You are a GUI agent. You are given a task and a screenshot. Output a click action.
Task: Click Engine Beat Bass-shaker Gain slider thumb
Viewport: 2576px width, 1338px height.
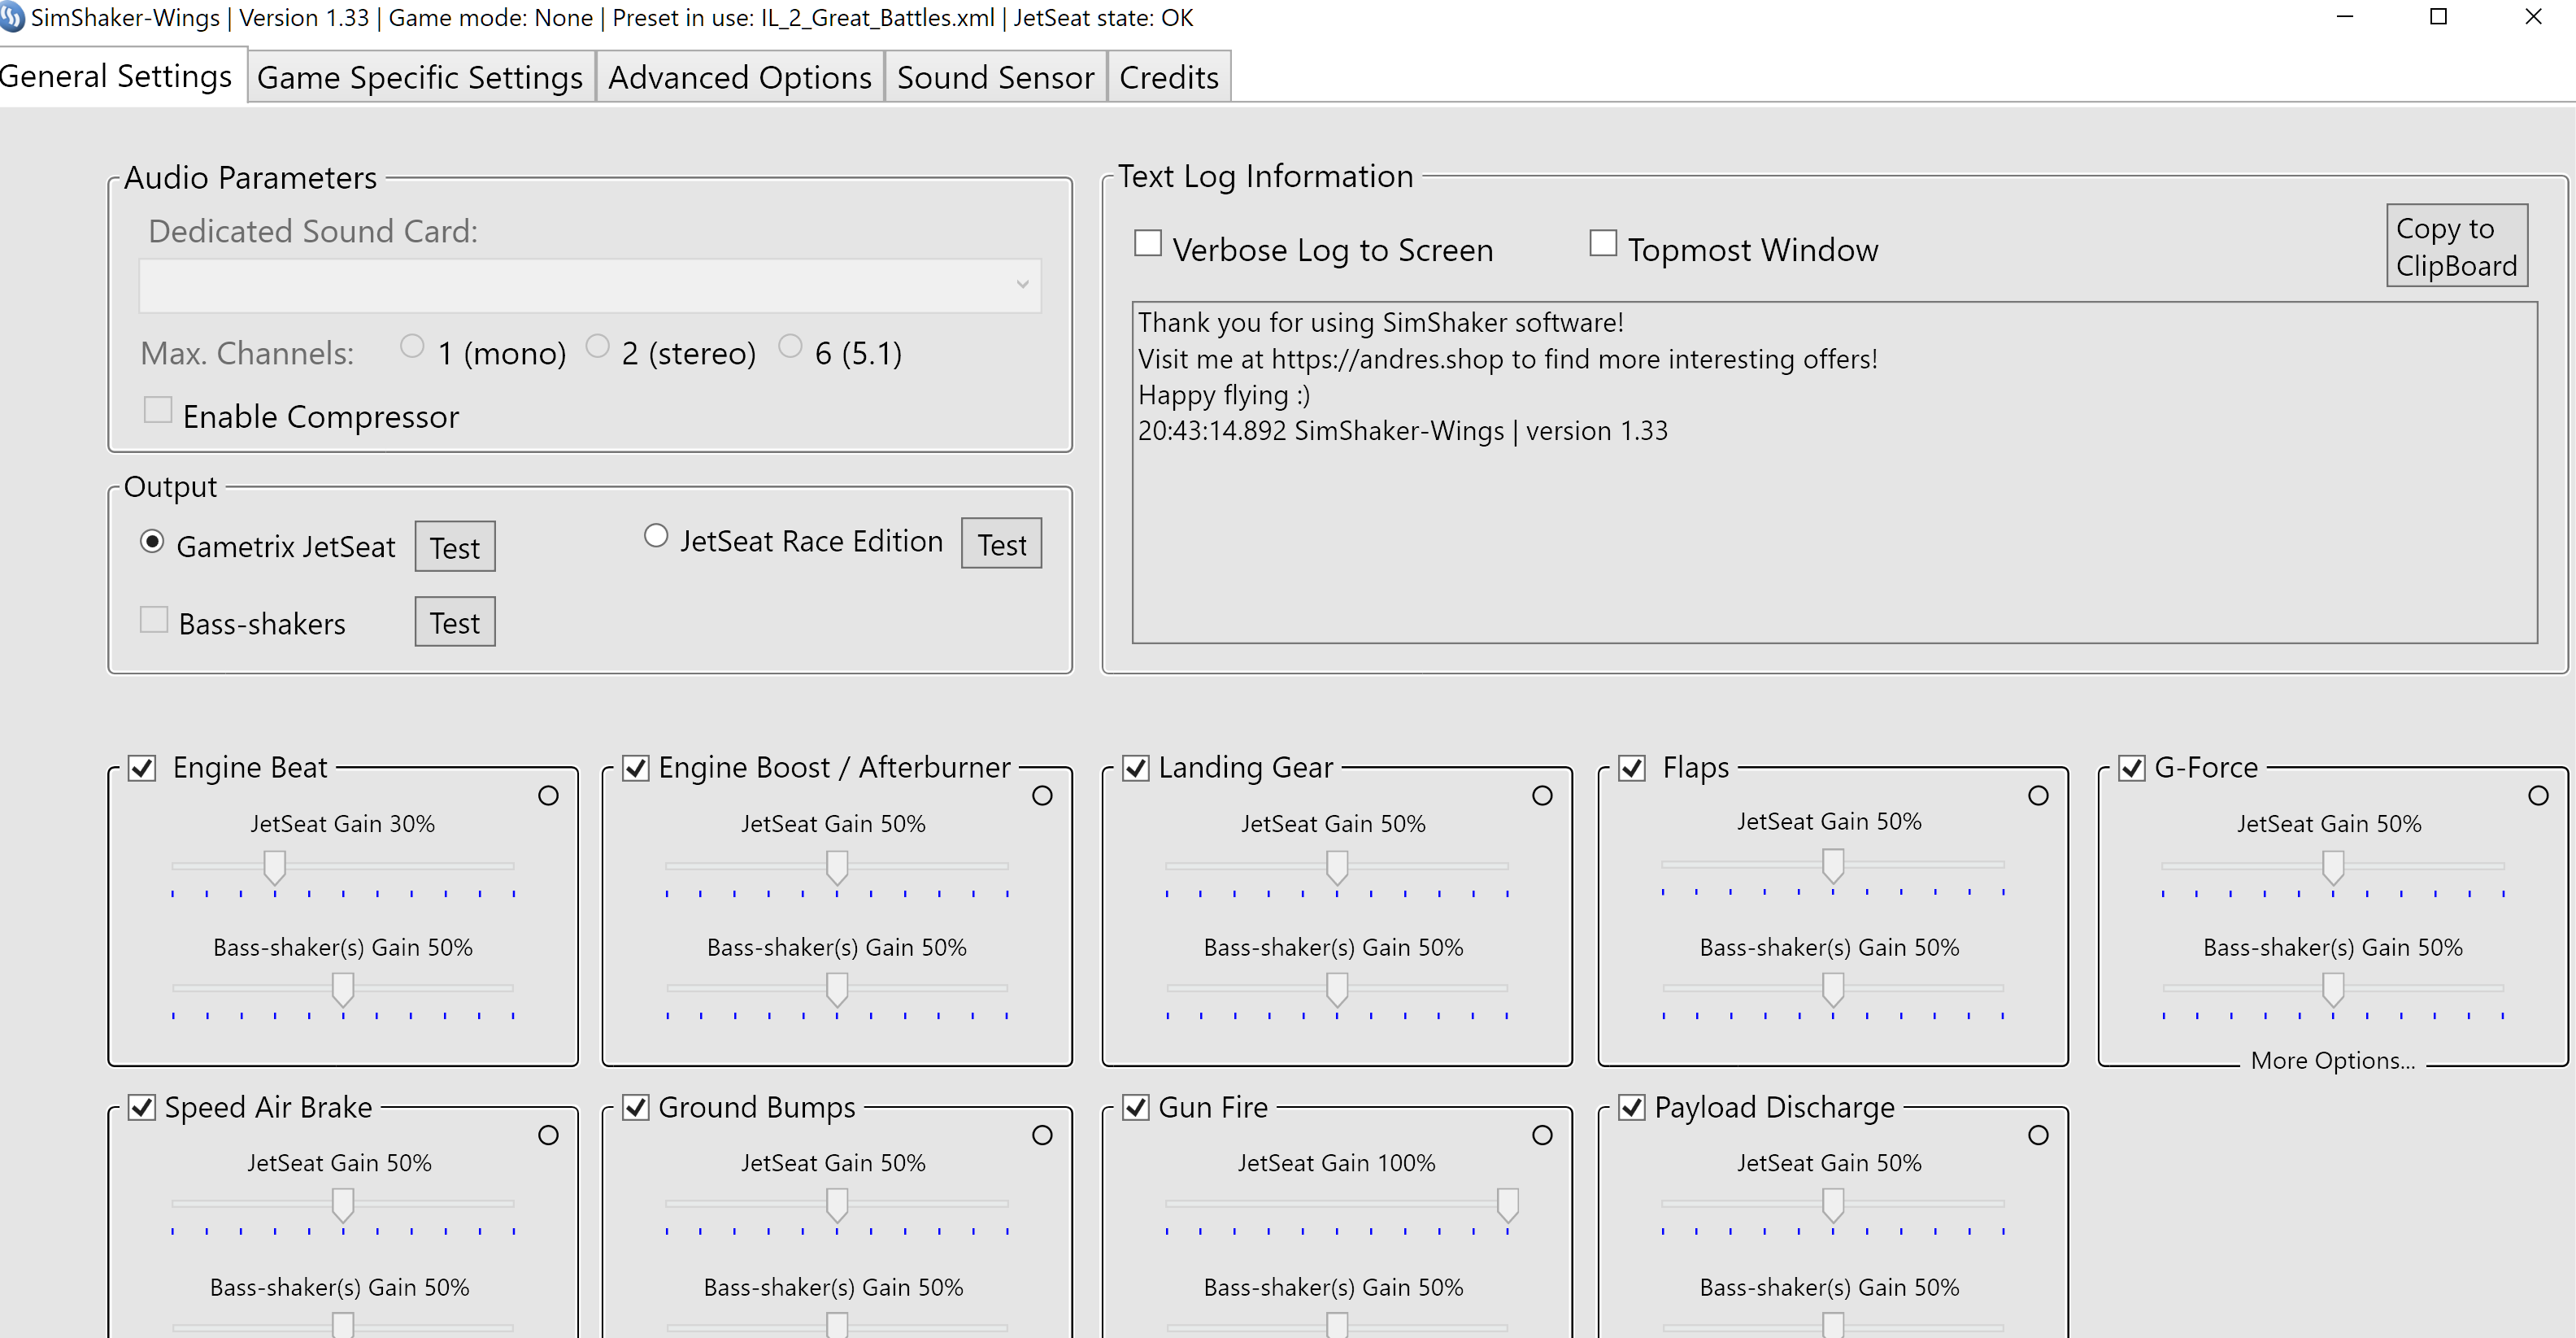[x=343, y=989]
